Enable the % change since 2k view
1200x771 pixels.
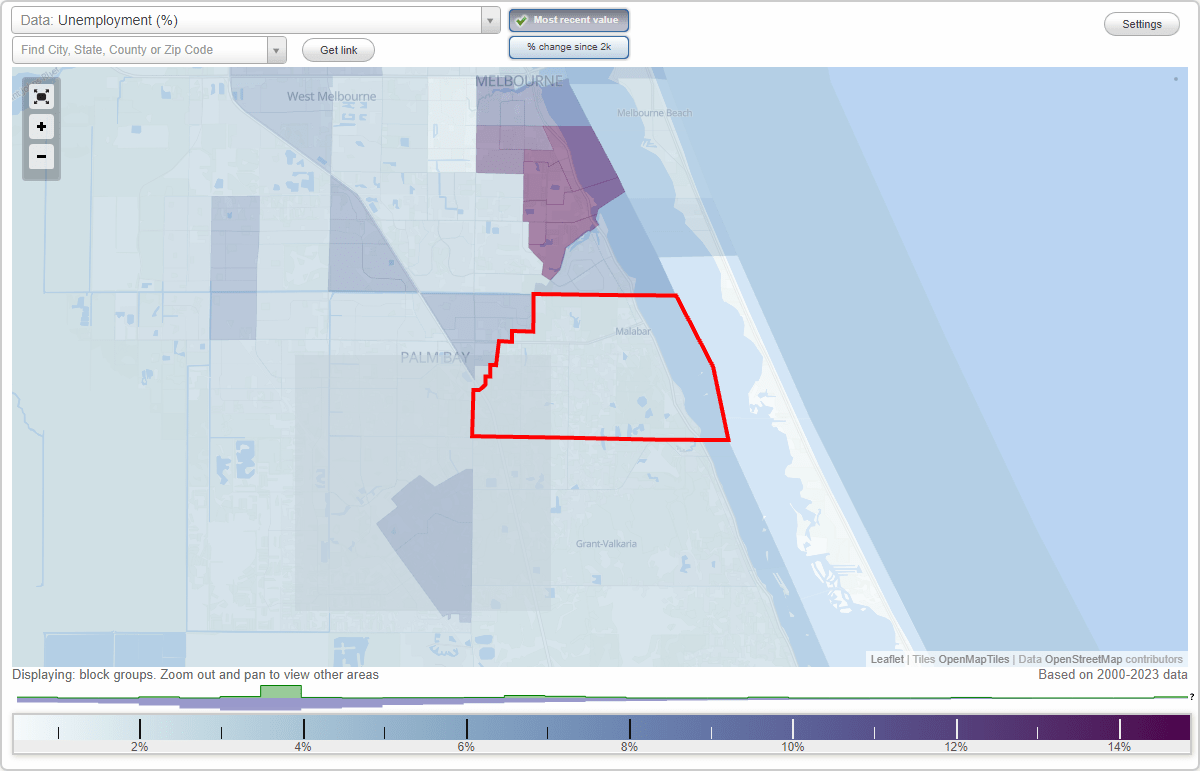(x=568, y=47)
